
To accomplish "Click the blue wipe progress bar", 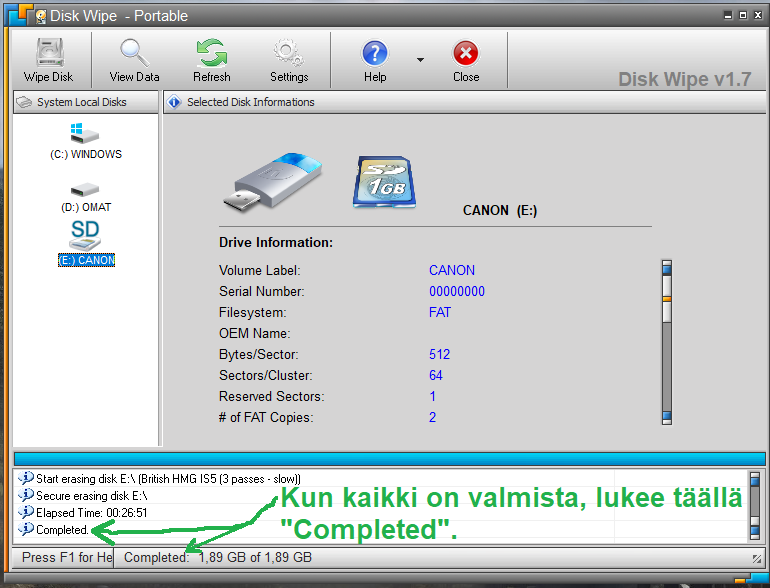I will [x=389, y=459].
